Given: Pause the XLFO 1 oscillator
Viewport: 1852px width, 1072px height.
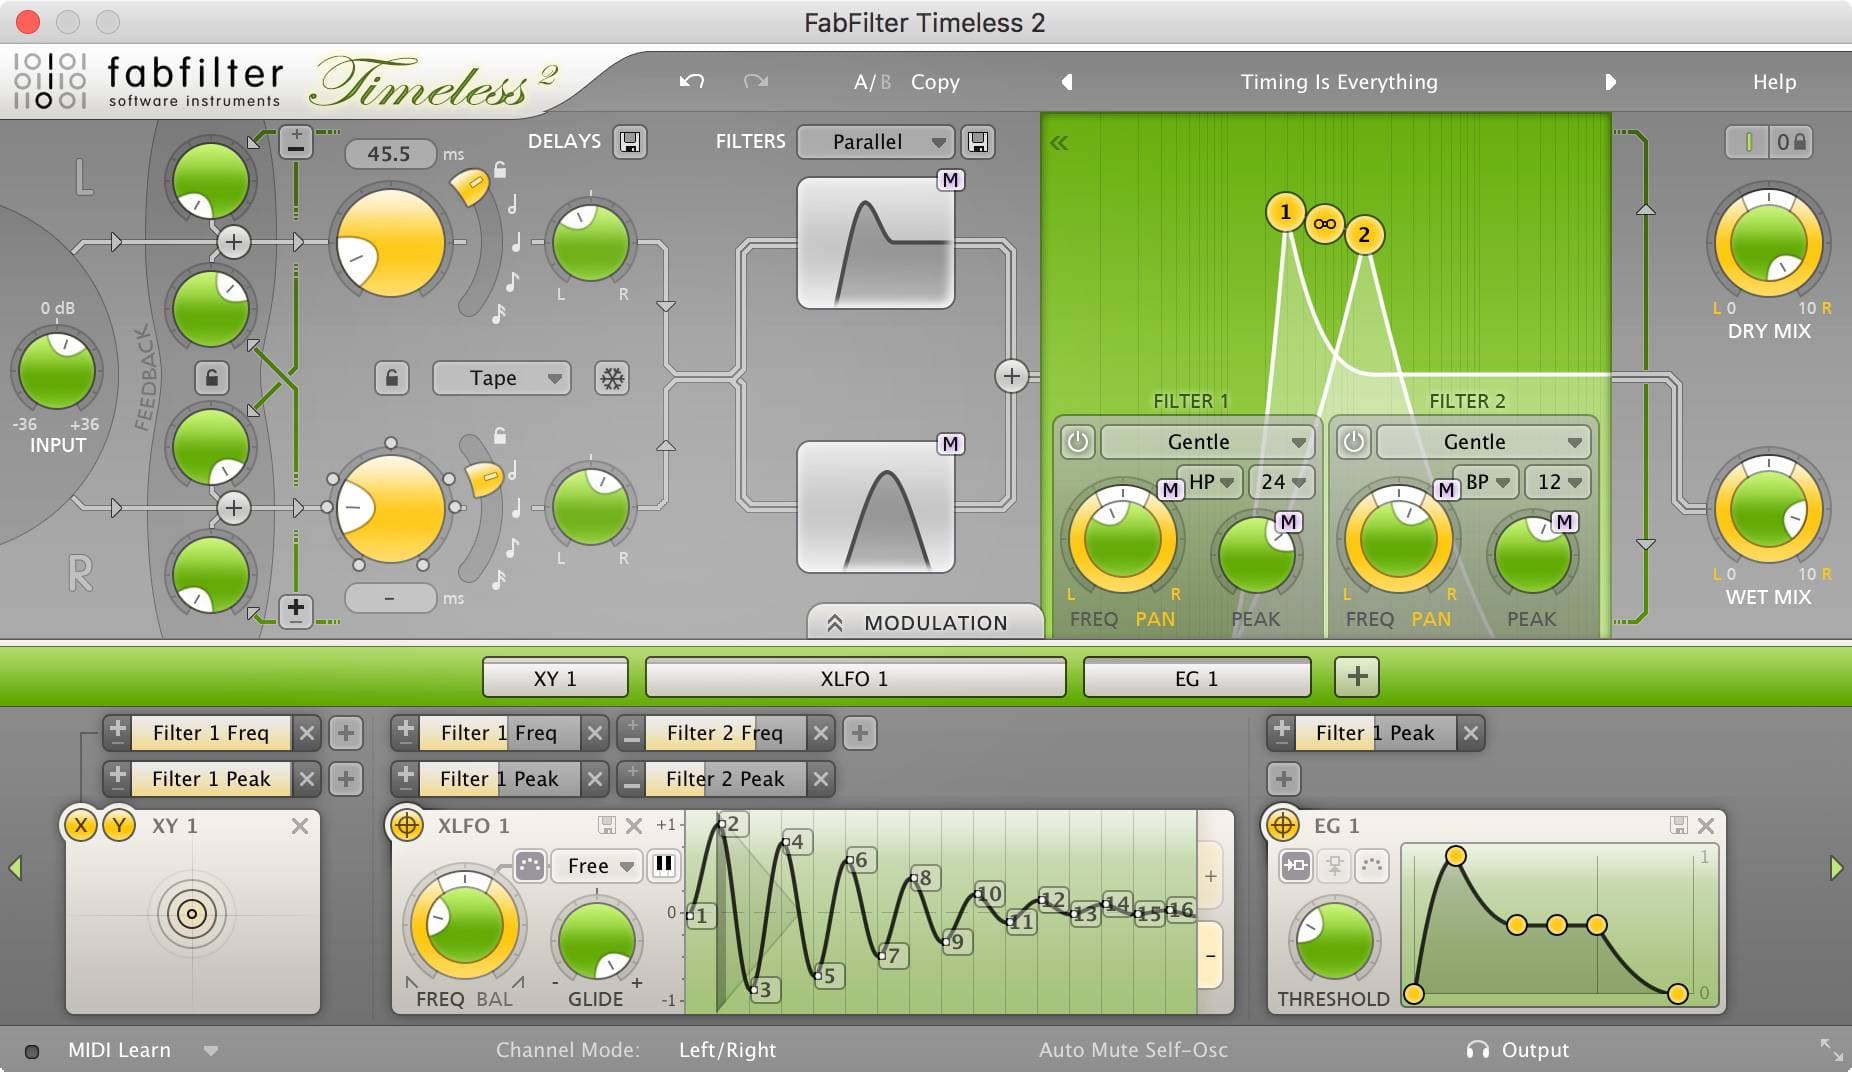Looking at the screenshot, I should tap(664, 866).
